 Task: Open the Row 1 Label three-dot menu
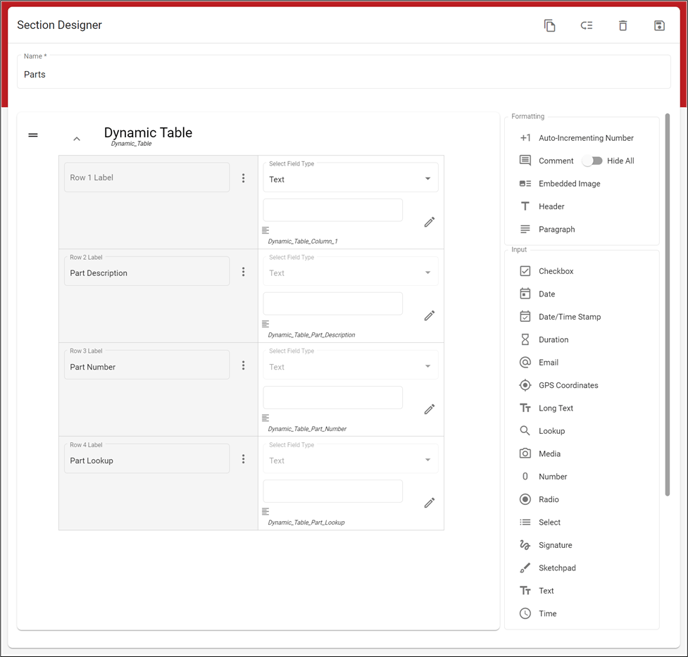click(243, 178)
